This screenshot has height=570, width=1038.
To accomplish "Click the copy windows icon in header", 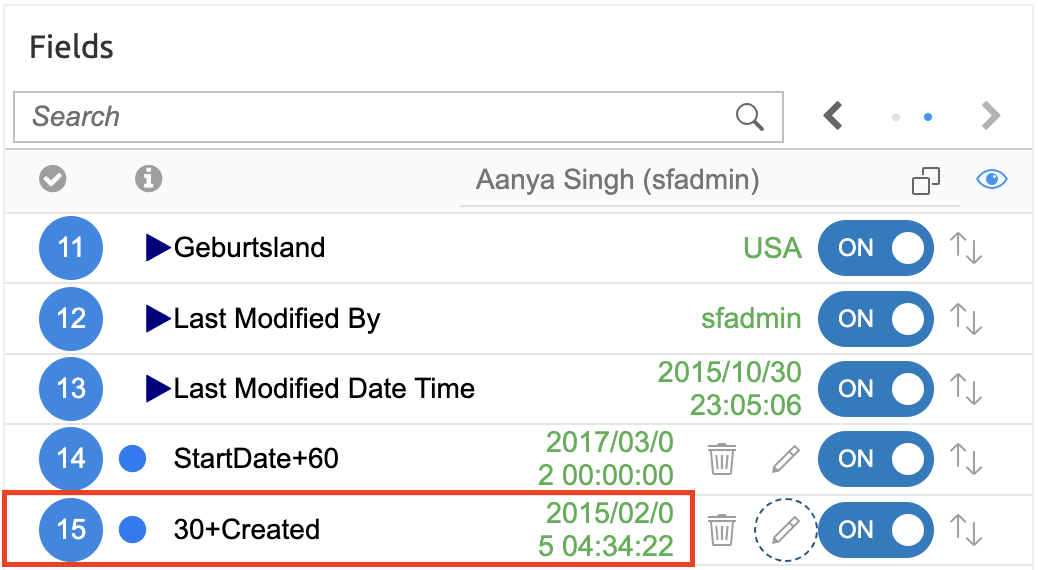I will click(x=926, y=181).
